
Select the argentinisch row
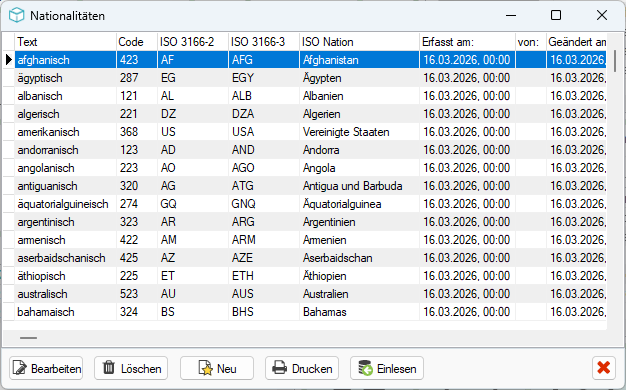(x=311, y=222)
